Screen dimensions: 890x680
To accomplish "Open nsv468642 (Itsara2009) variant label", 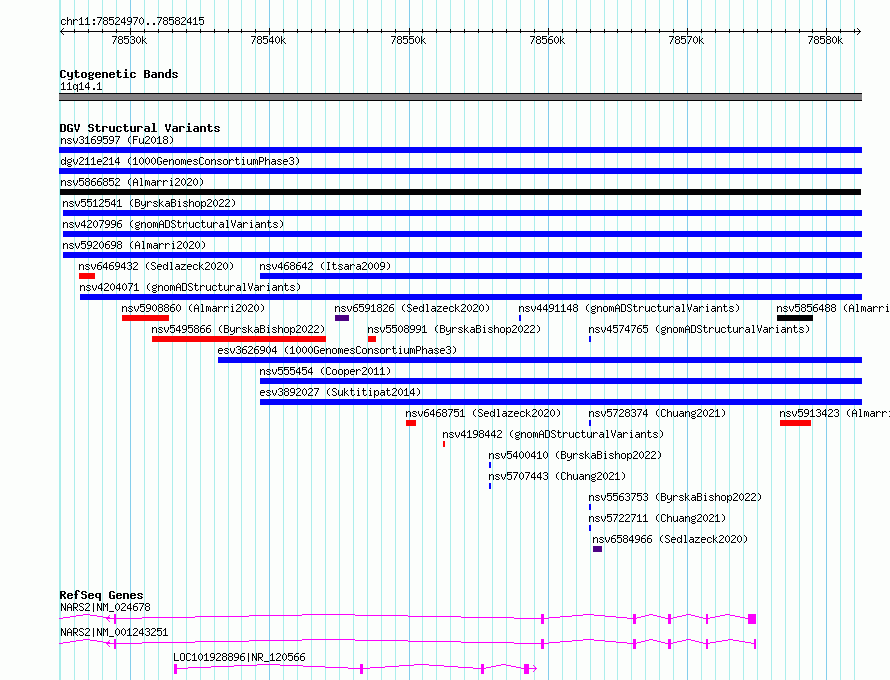I will (x=325, y=266).
